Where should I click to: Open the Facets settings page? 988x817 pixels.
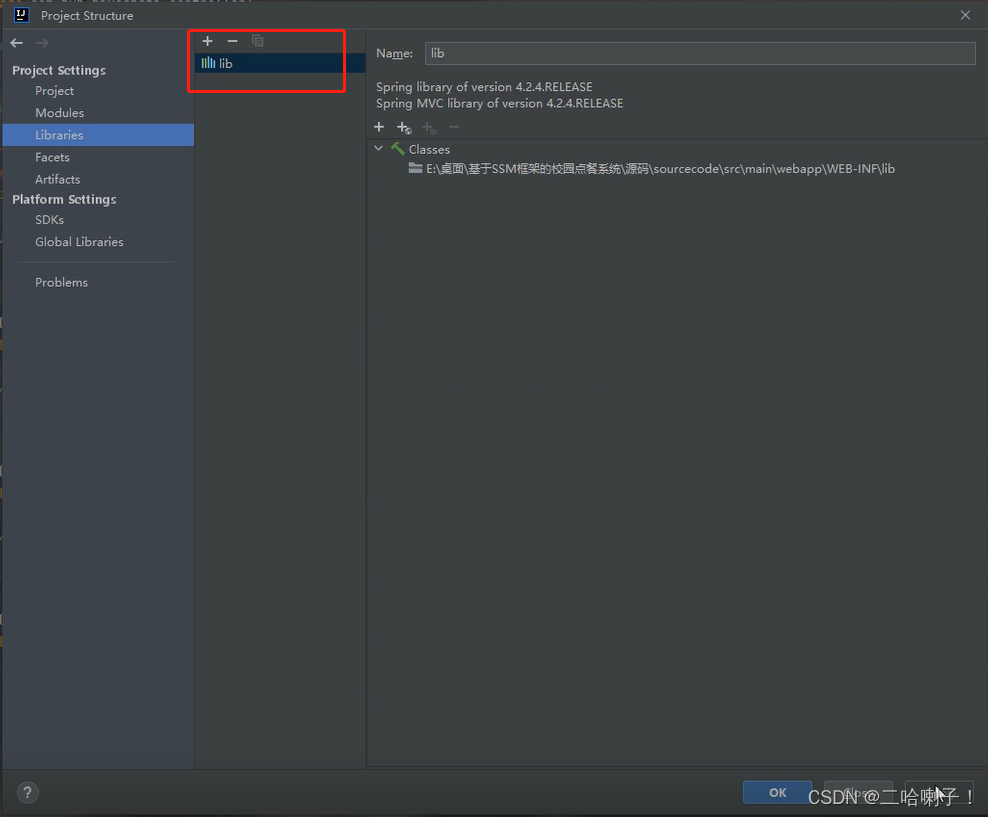tap(52, 157)
